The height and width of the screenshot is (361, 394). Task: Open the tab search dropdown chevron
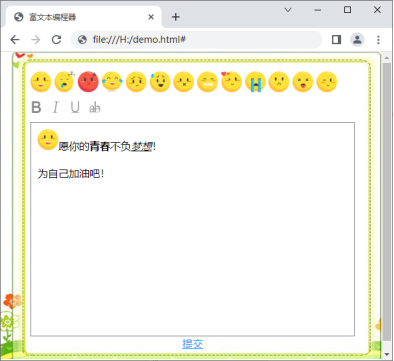click(x=288, y=10)
